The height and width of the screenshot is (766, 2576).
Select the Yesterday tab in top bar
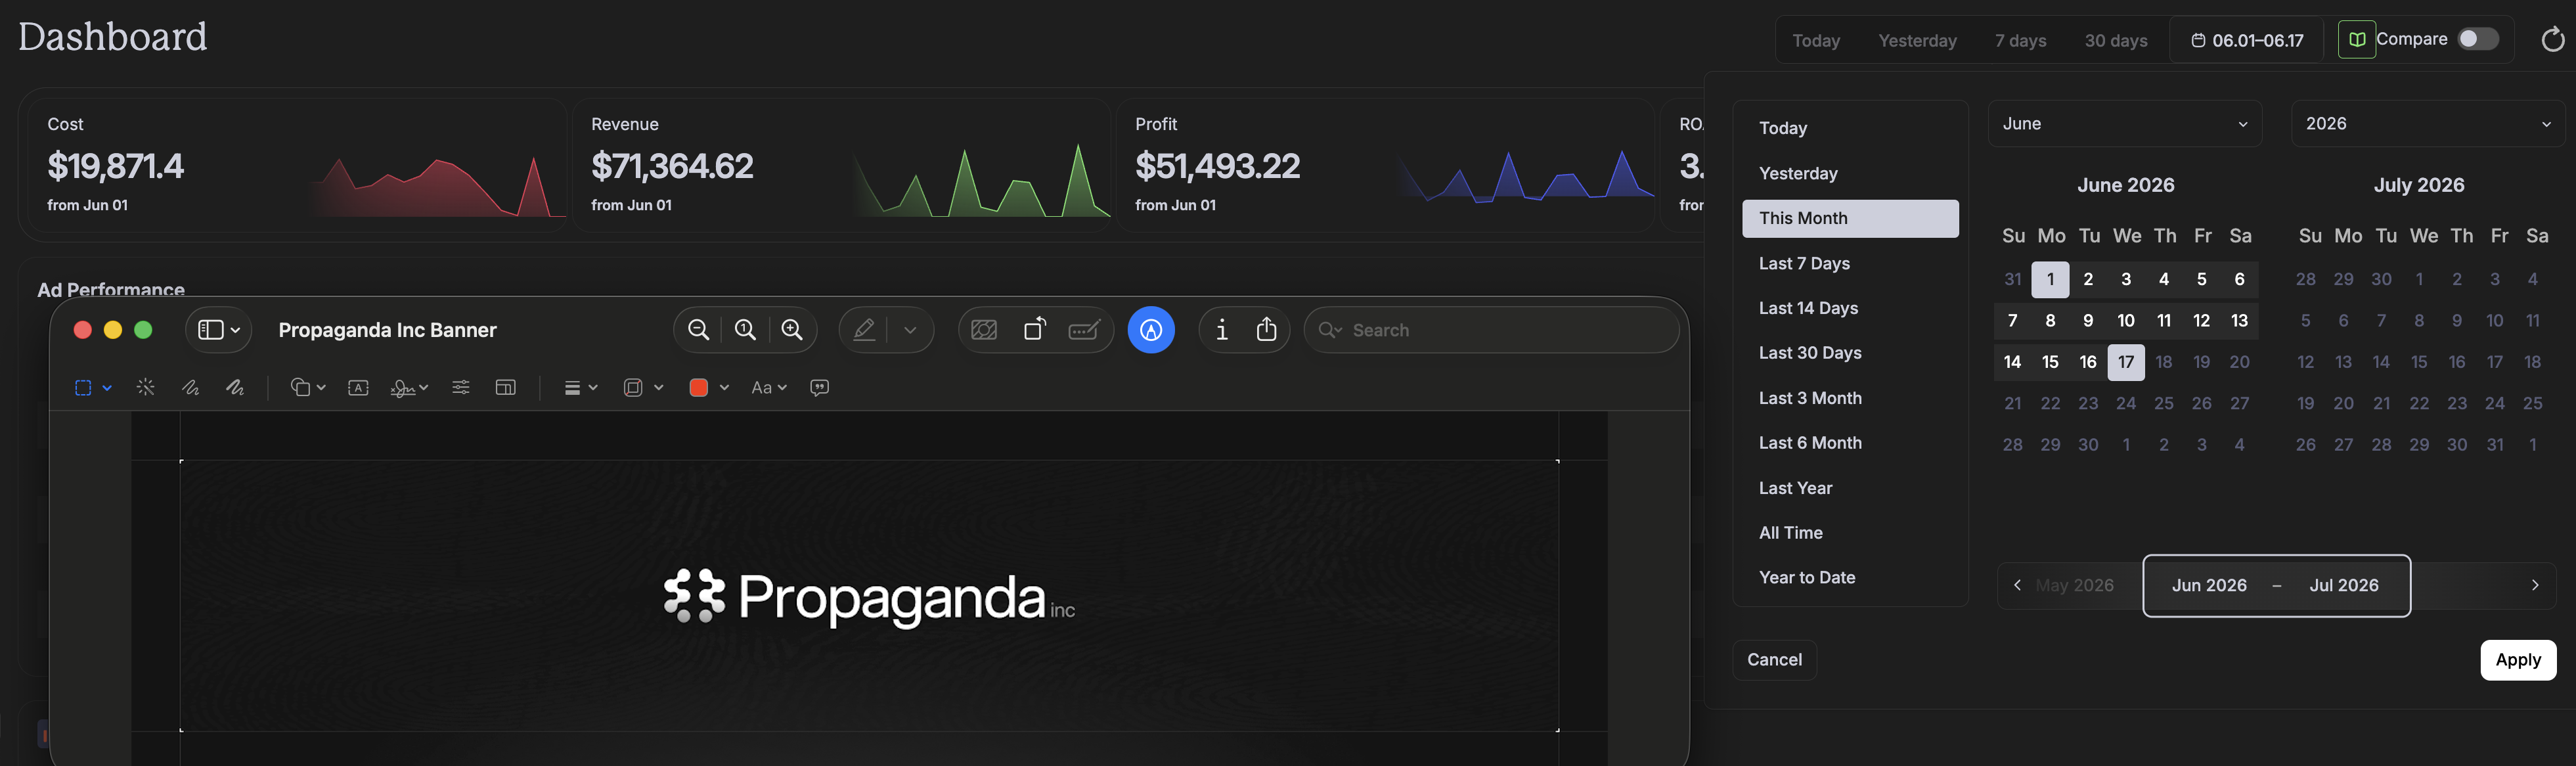click(x=1917, y=41)
